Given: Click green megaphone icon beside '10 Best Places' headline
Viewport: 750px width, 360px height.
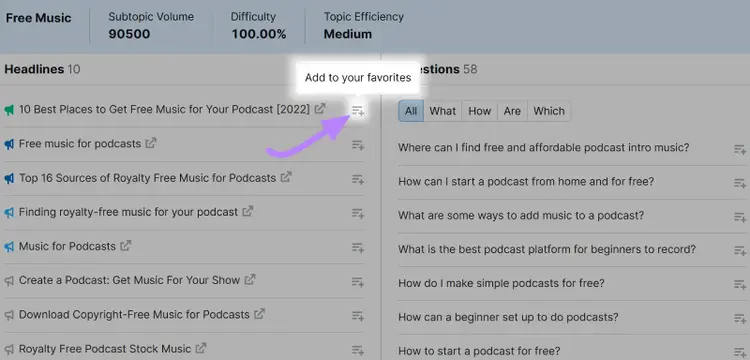Looking at the screenshot, I should tap(9, 110).
